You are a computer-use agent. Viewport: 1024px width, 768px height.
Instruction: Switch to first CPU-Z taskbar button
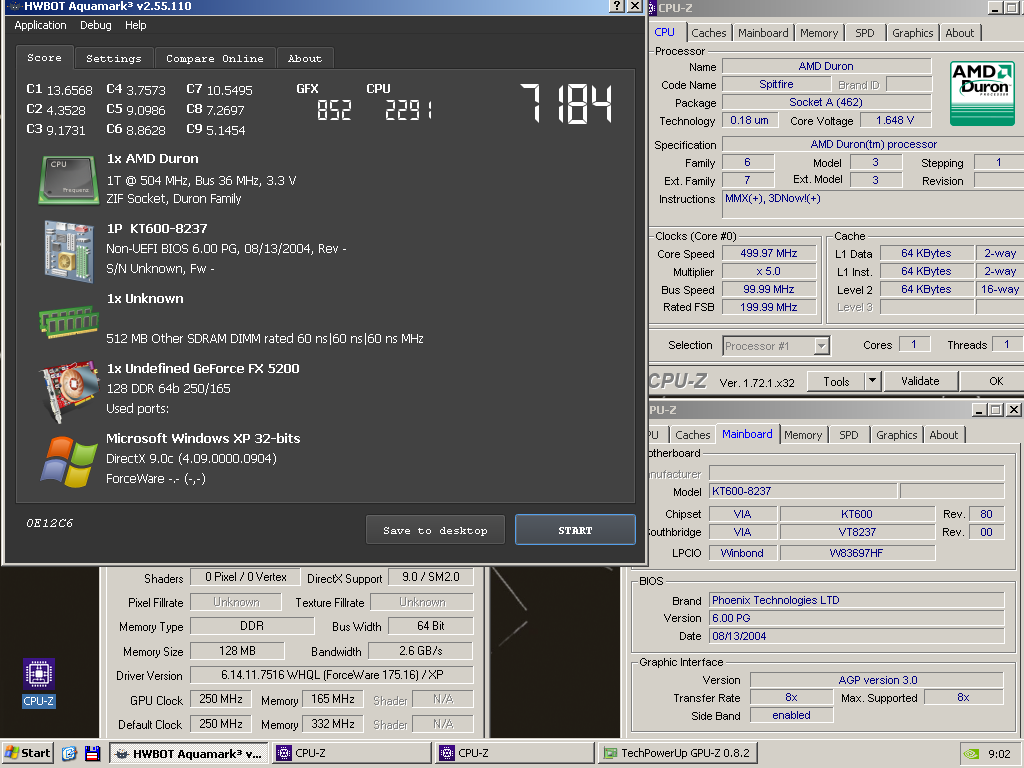(352, 753)
